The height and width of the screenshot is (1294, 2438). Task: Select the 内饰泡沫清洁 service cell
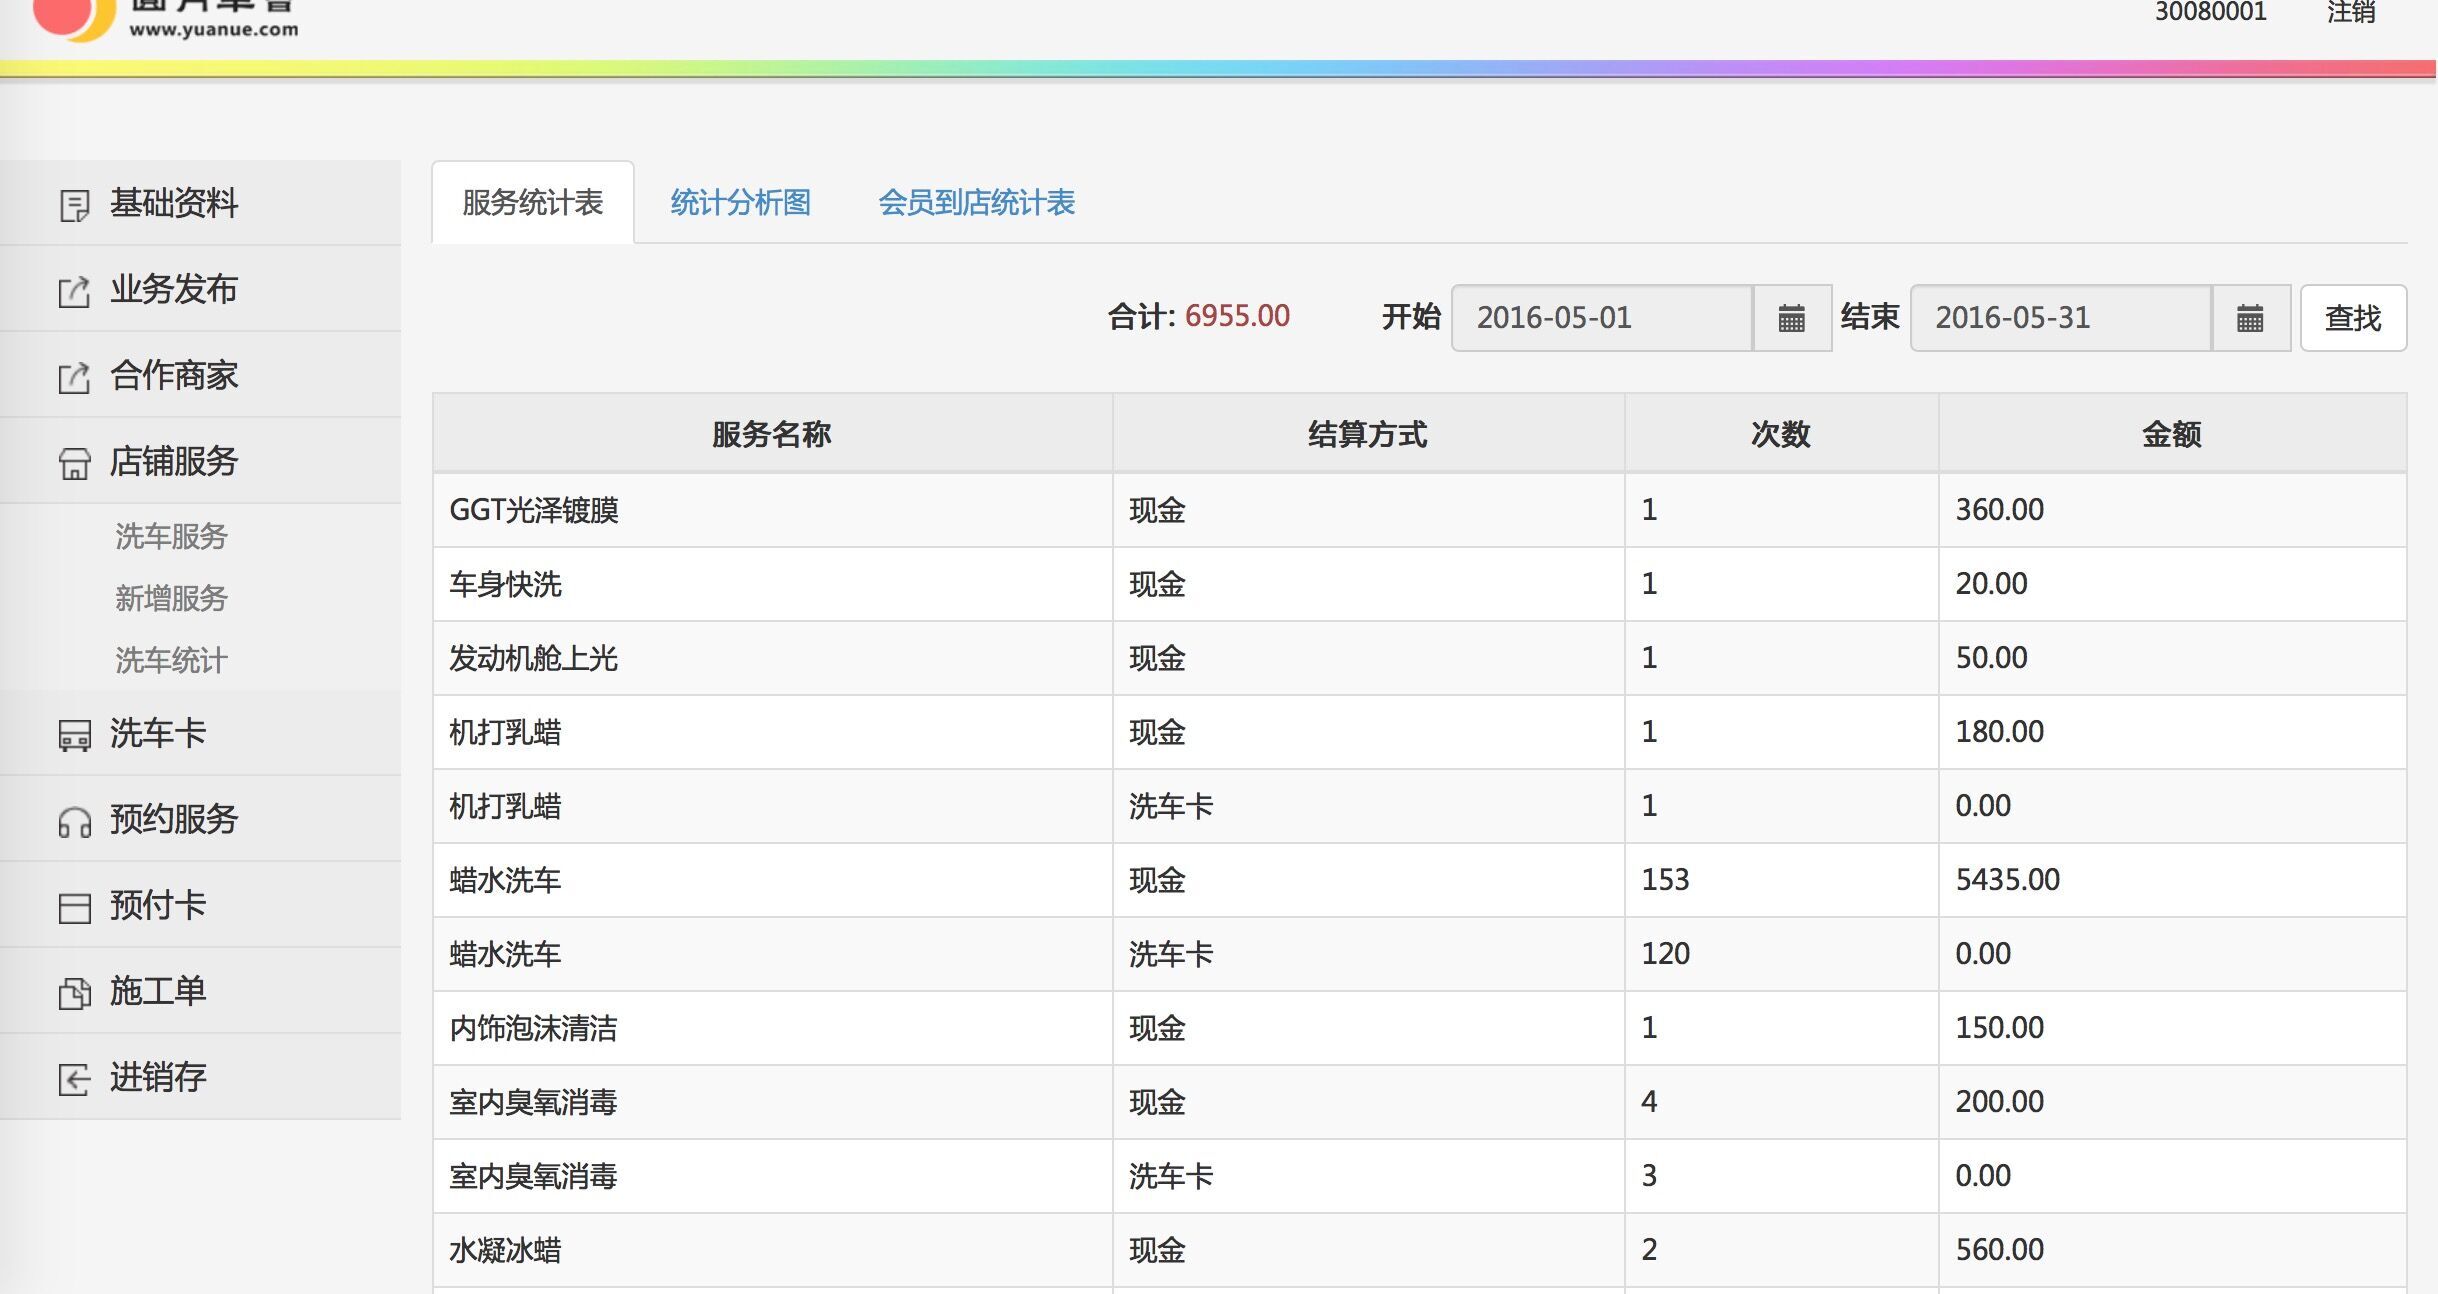772,1028
